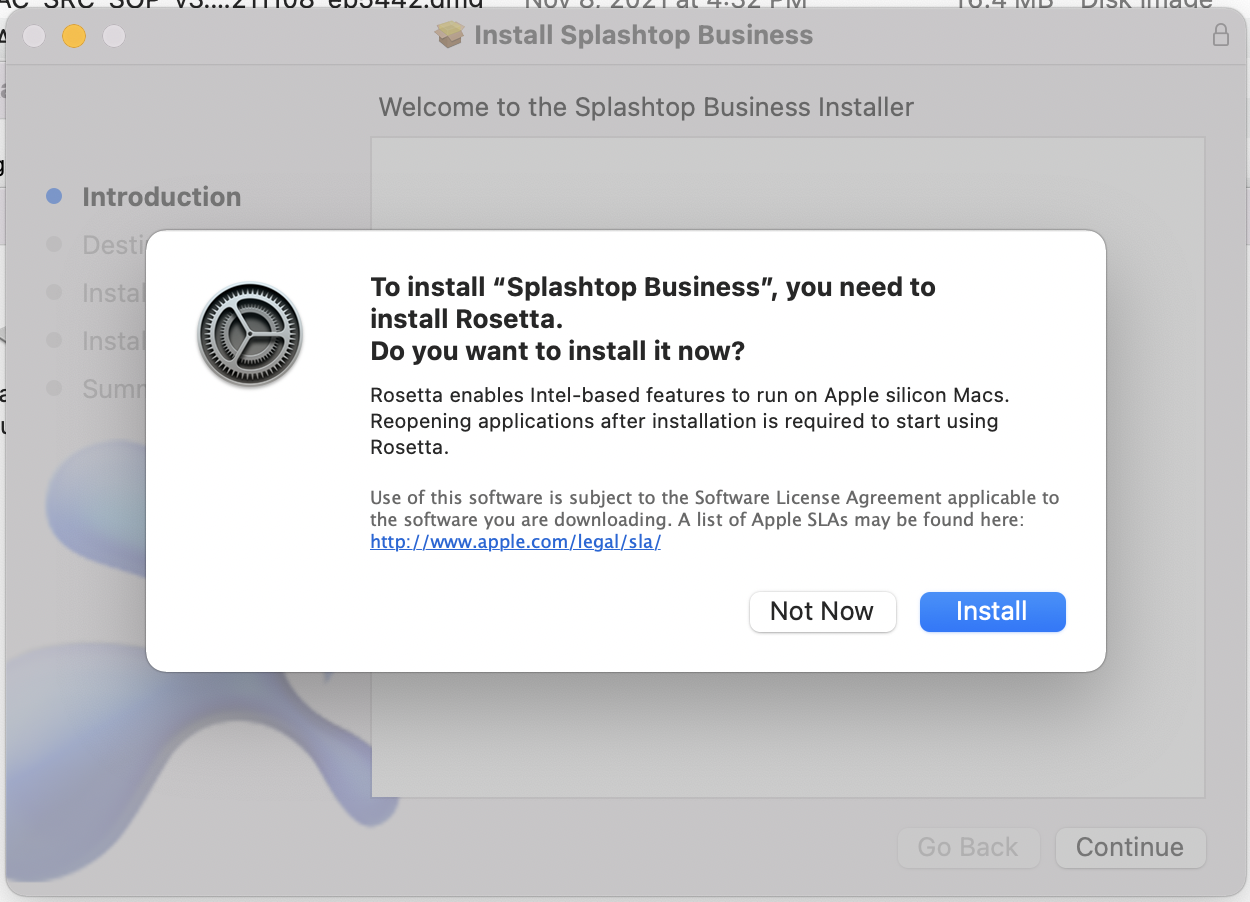This screenshot has width=1250, height=902.
Task: Open the Apple SLA legal link
Action: click(515, 542)
